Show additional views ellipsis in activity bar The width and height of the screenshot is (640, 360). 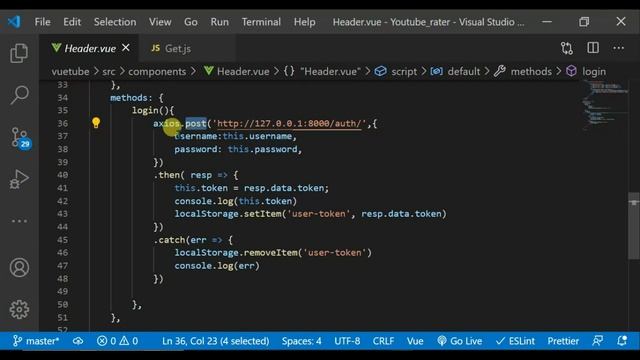pyautogui.click(x=19, y=221)
